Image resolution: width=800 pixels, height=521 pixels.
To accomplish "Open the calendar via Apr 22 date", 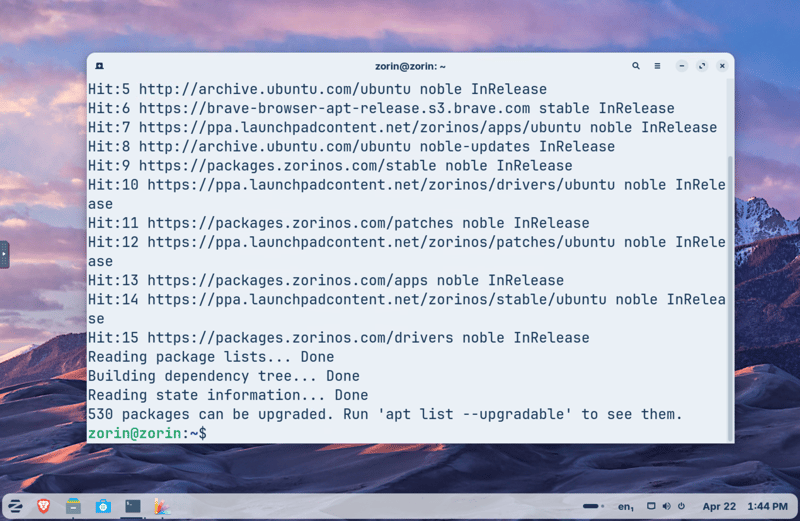I will (719, 507).
